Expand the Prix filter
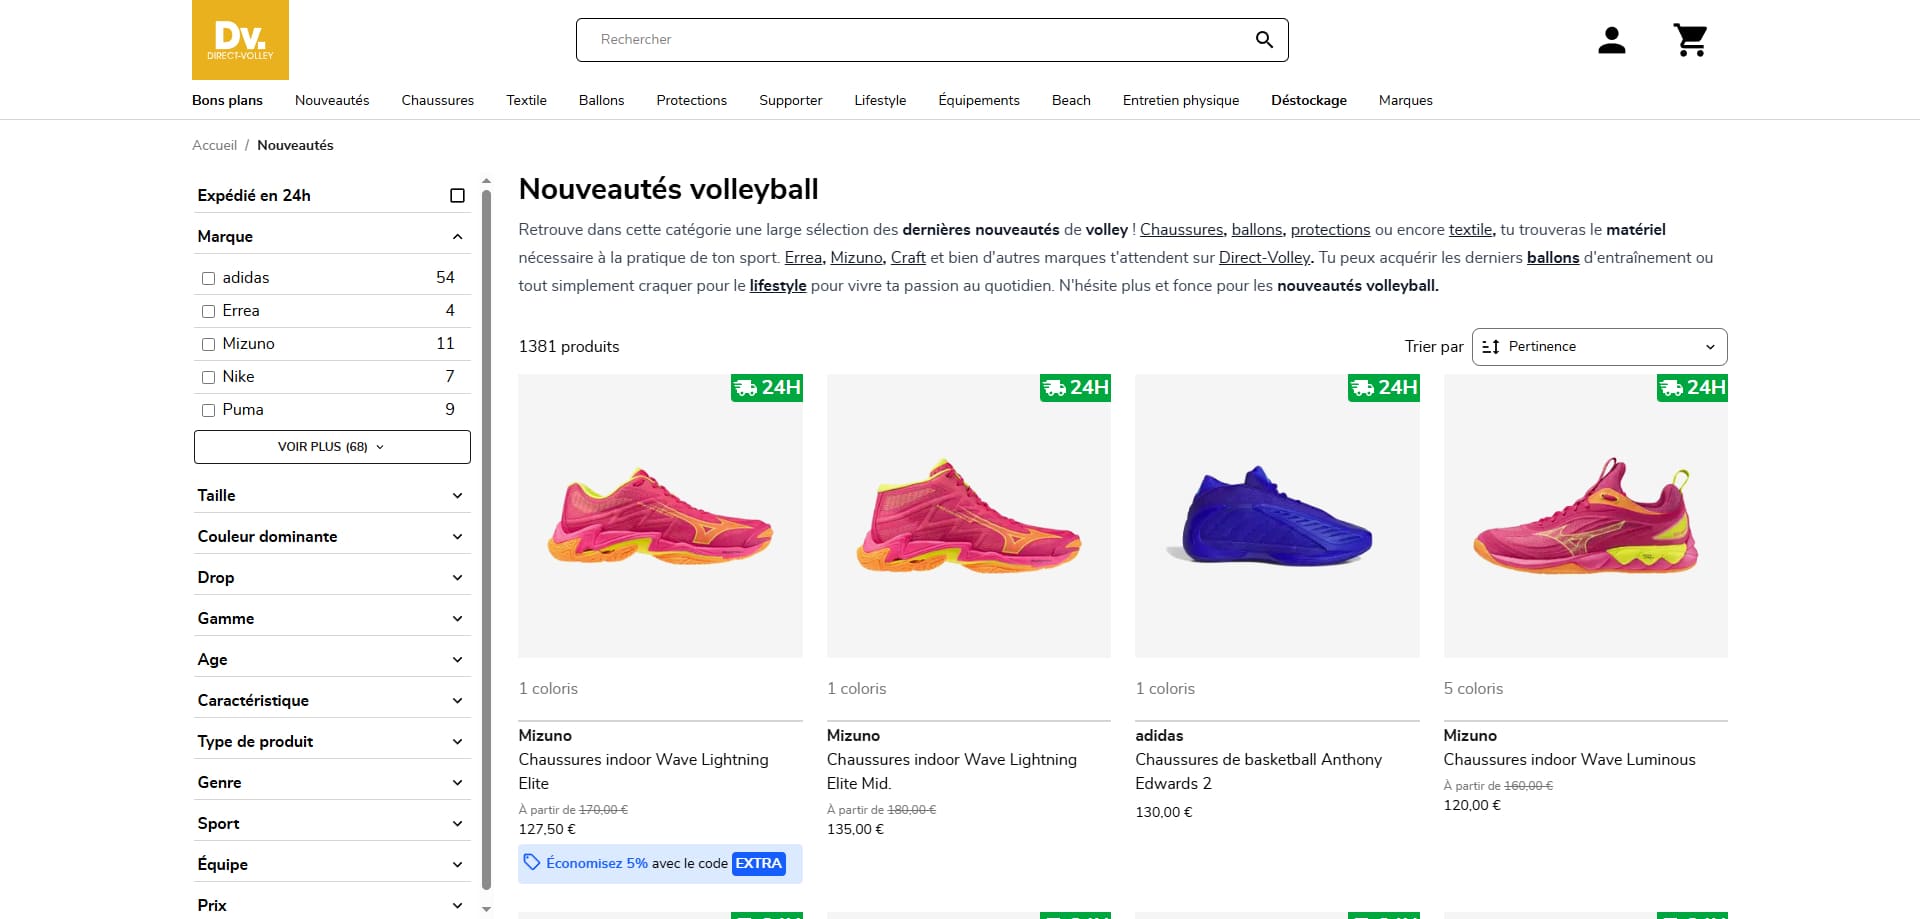 (x=331, y=905)
